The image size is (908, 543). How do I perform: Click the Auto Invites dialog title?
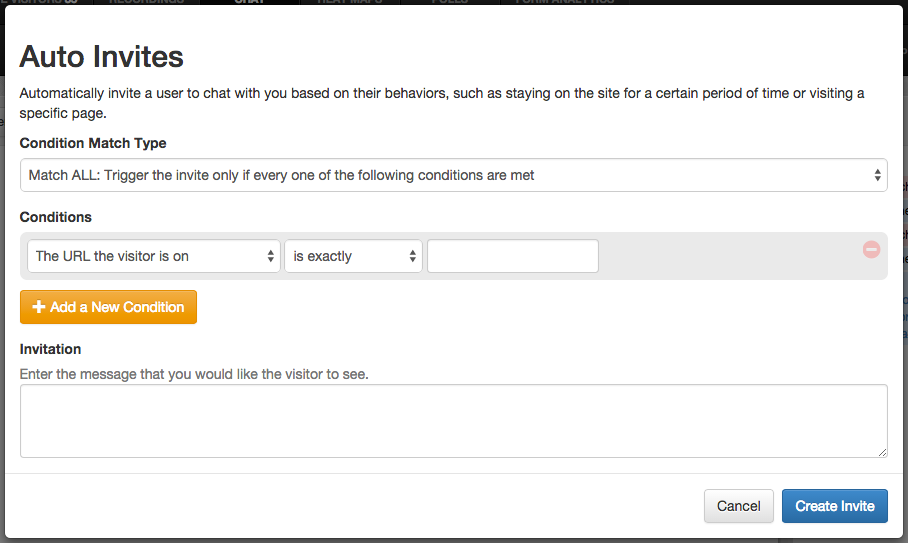pos(101,57)
